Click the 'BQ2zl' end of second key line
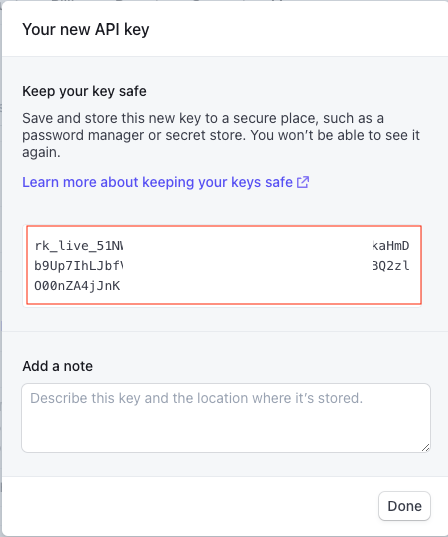This screenshot has height=537, width=448. coord(391,266)
